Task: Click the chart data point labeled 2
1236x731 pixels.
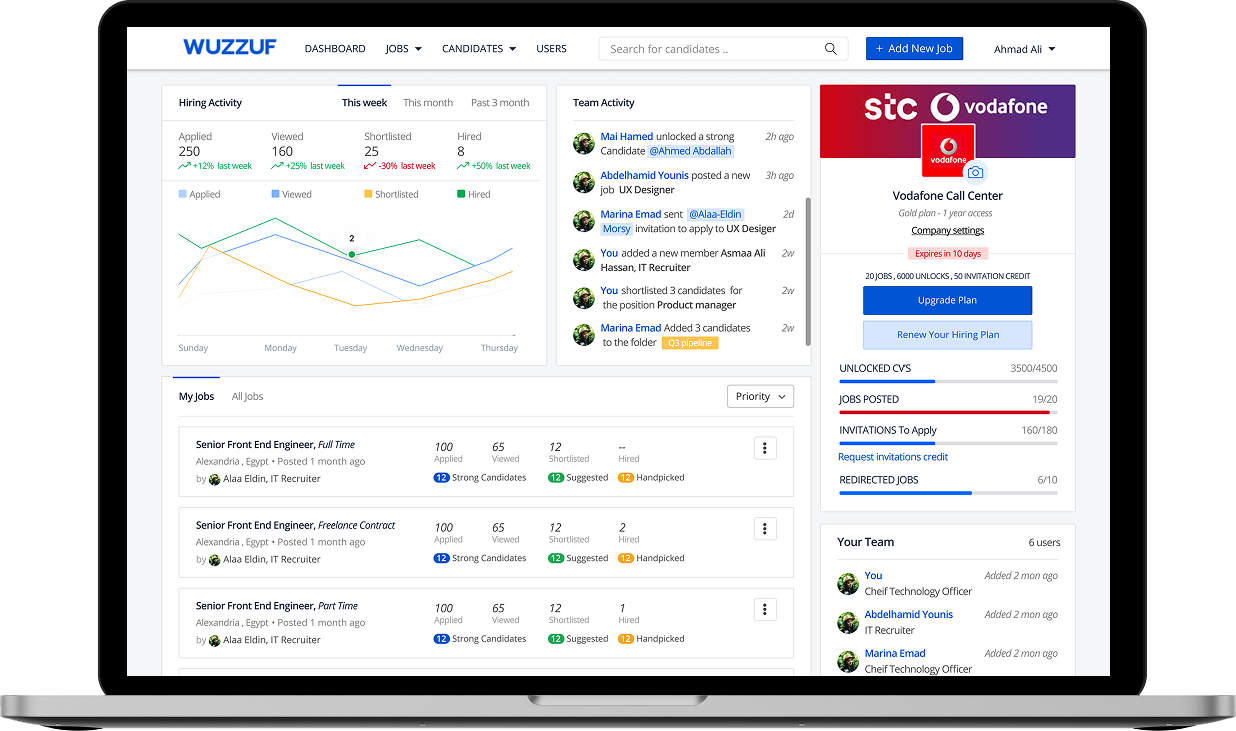Action: pyautogui.click(x=352, y=255)
